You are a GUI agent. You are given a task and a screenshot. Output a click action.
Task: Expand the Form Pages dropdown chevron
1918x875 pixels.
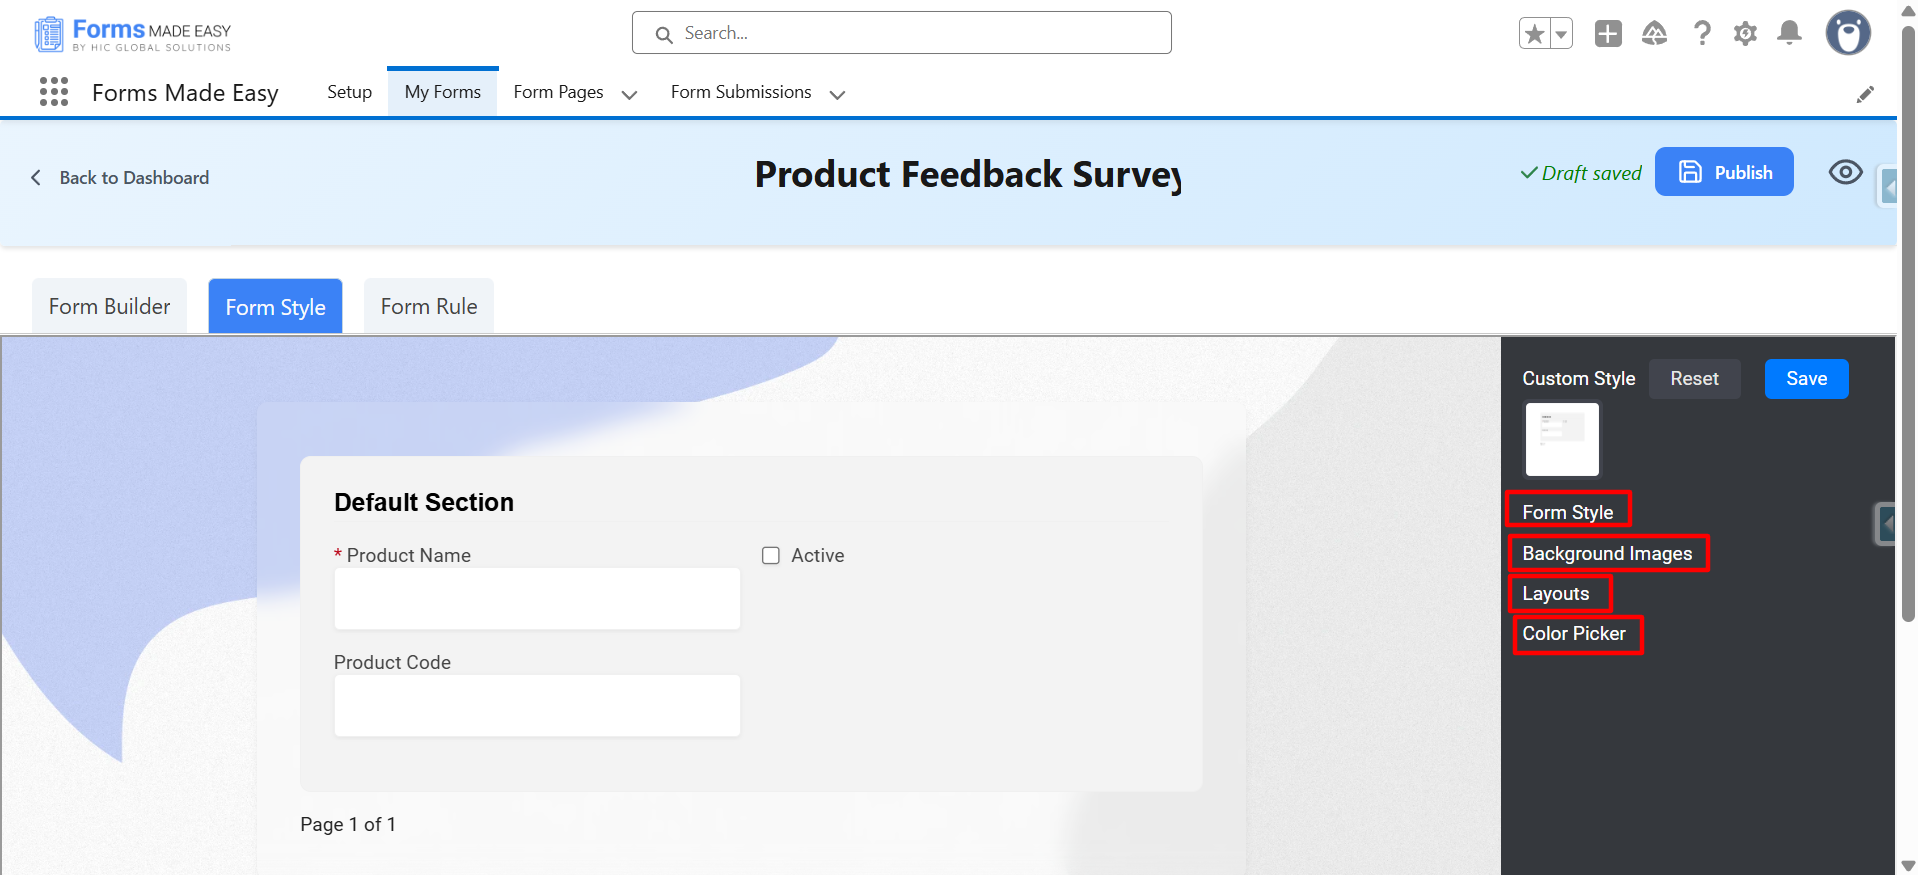(629, 94)
